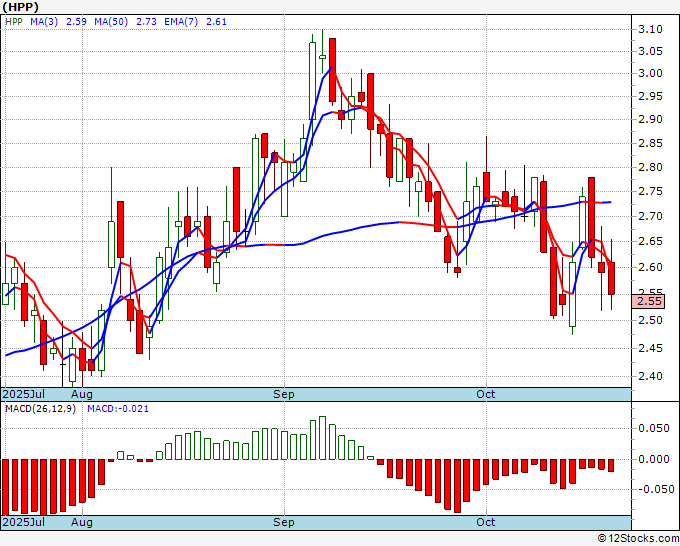Viewport: 680px width, 546px height.
Task: Click the 2.40 price axis label
Action: tap(651, 376)
